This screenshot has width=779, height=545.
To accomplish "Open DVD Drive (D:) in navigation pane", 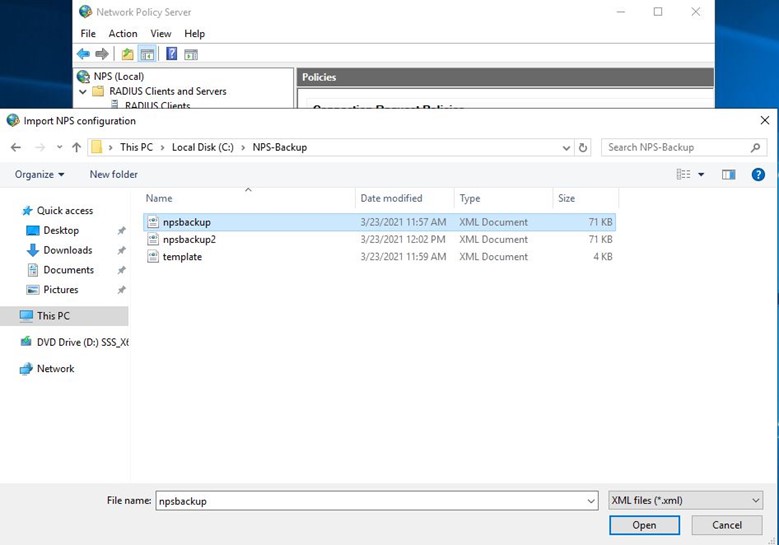I will point(74,342).
